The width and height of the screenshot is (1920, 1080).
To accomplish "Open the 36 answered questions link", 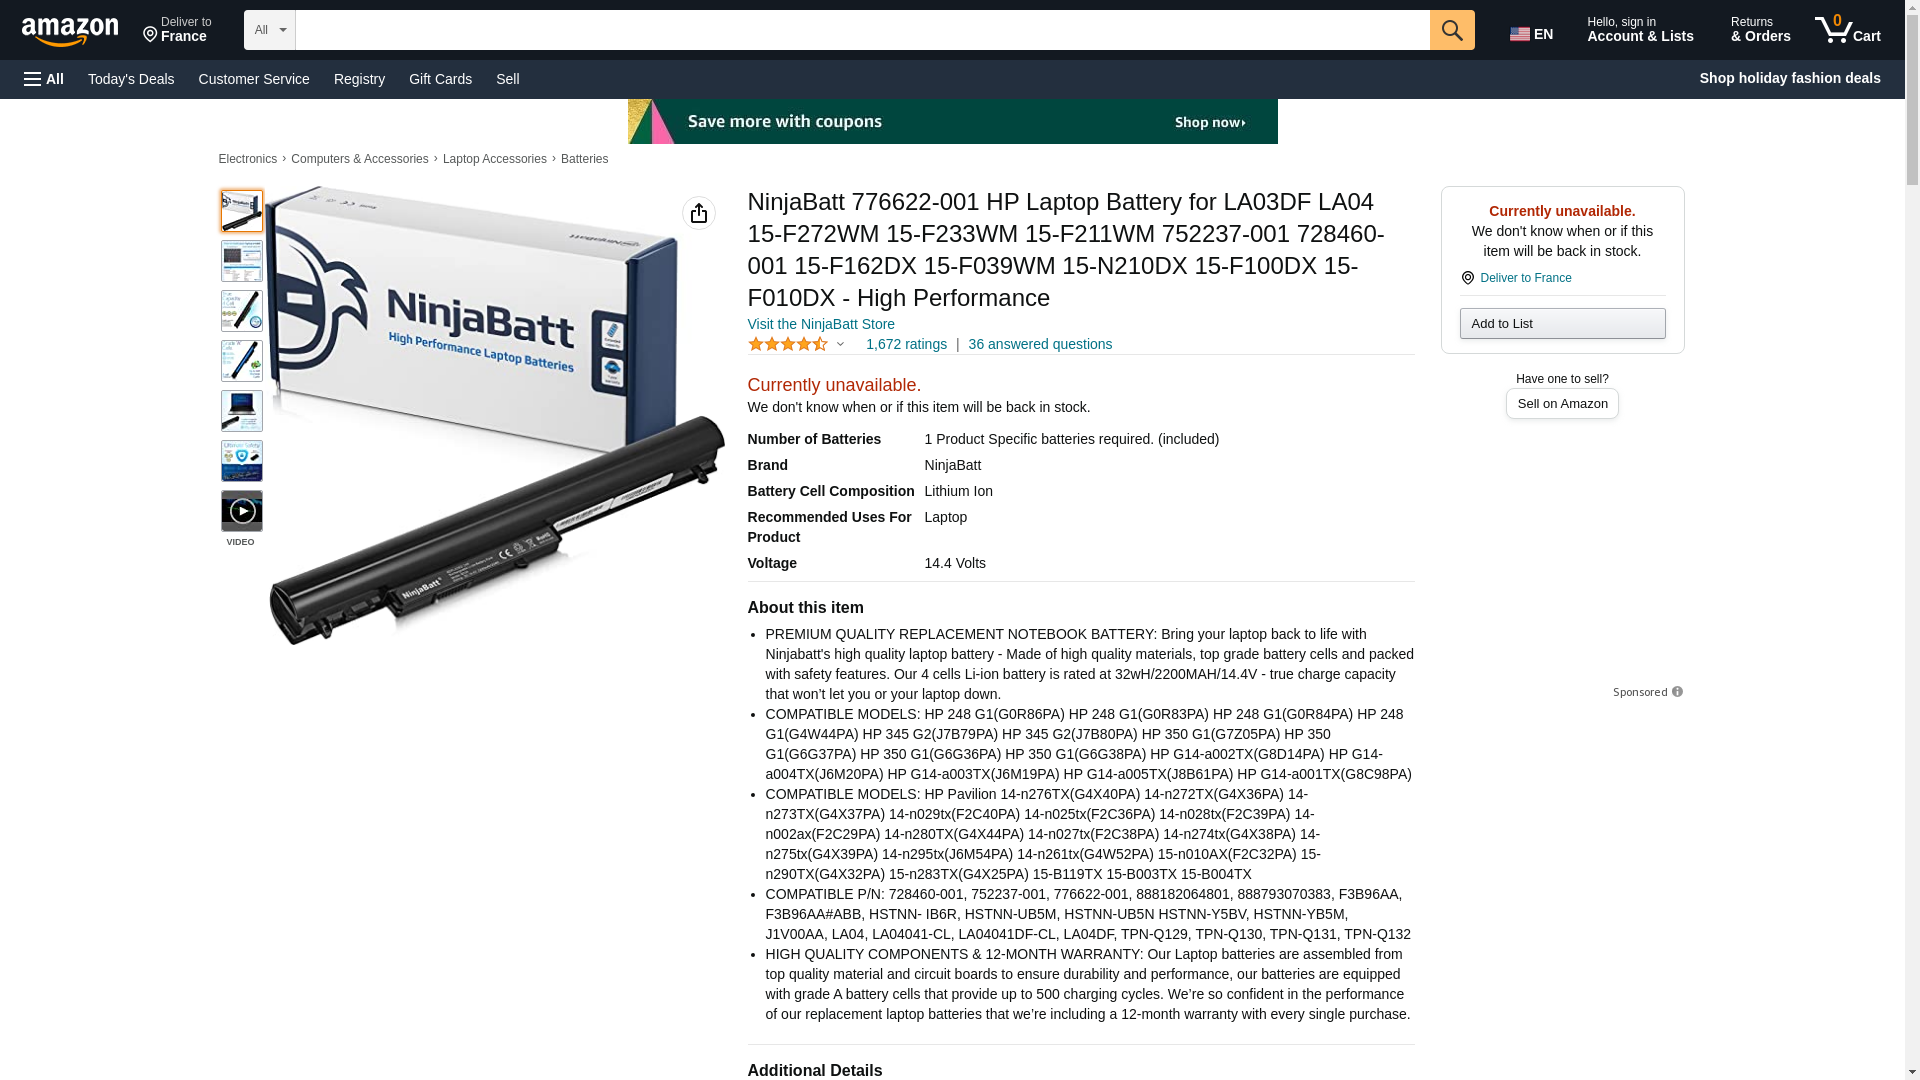I will click(x=1040, y=344).
